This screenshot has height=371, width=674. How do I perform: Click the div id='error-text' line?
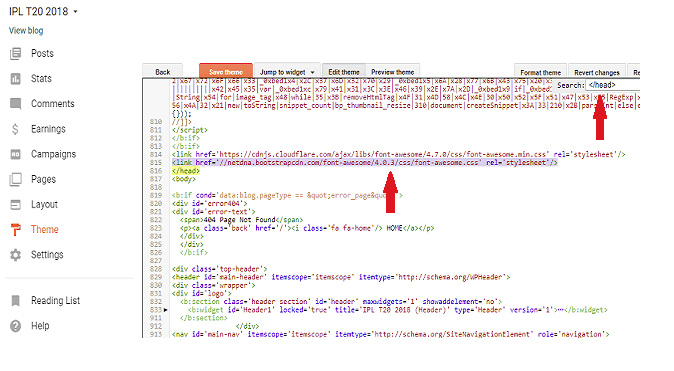pyautogui.click(x=213, y=212)
